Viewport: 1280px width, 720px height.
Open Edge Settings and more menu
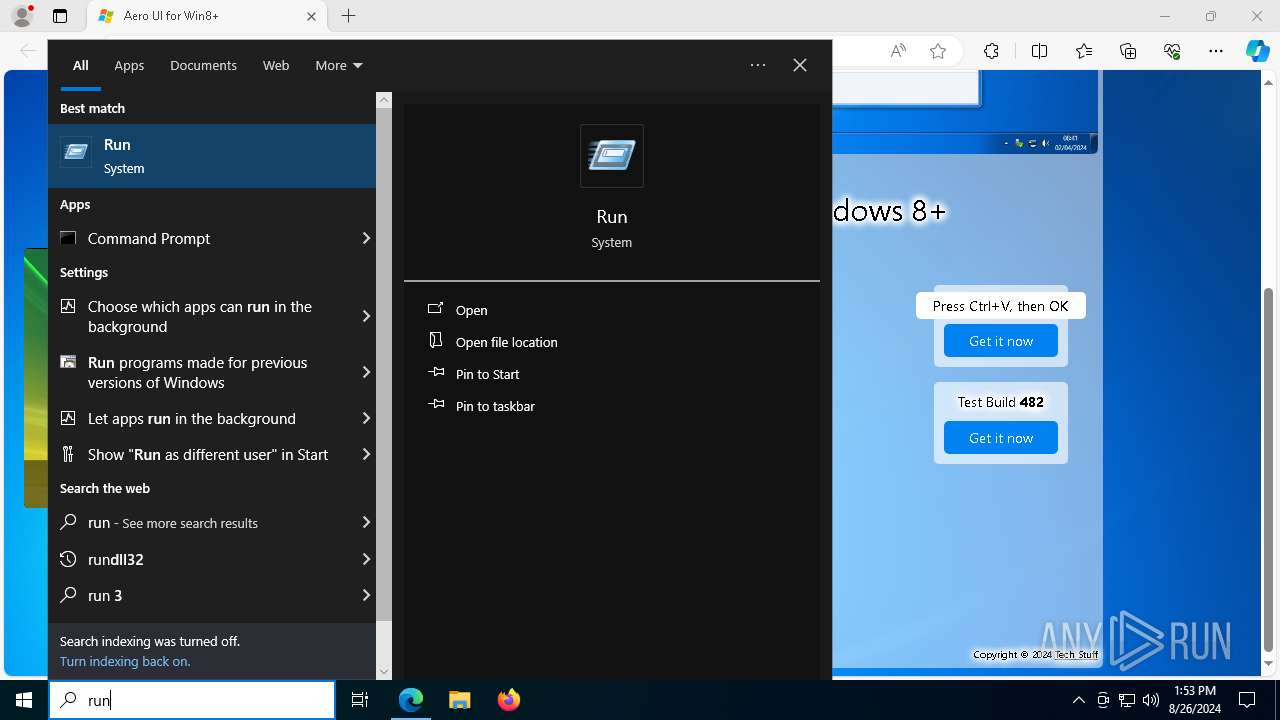pos(1216,52)
